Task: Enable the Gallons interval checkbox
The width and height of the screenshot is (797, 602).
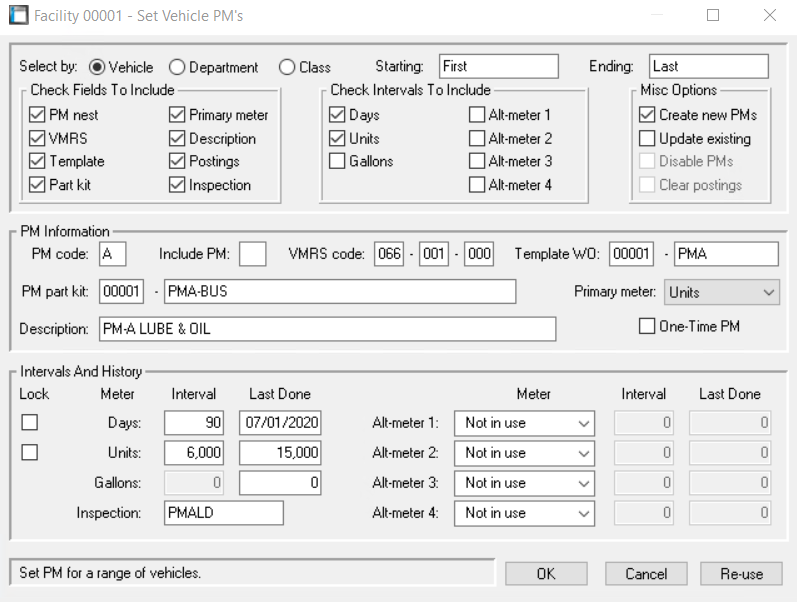Action: point(338,161)
